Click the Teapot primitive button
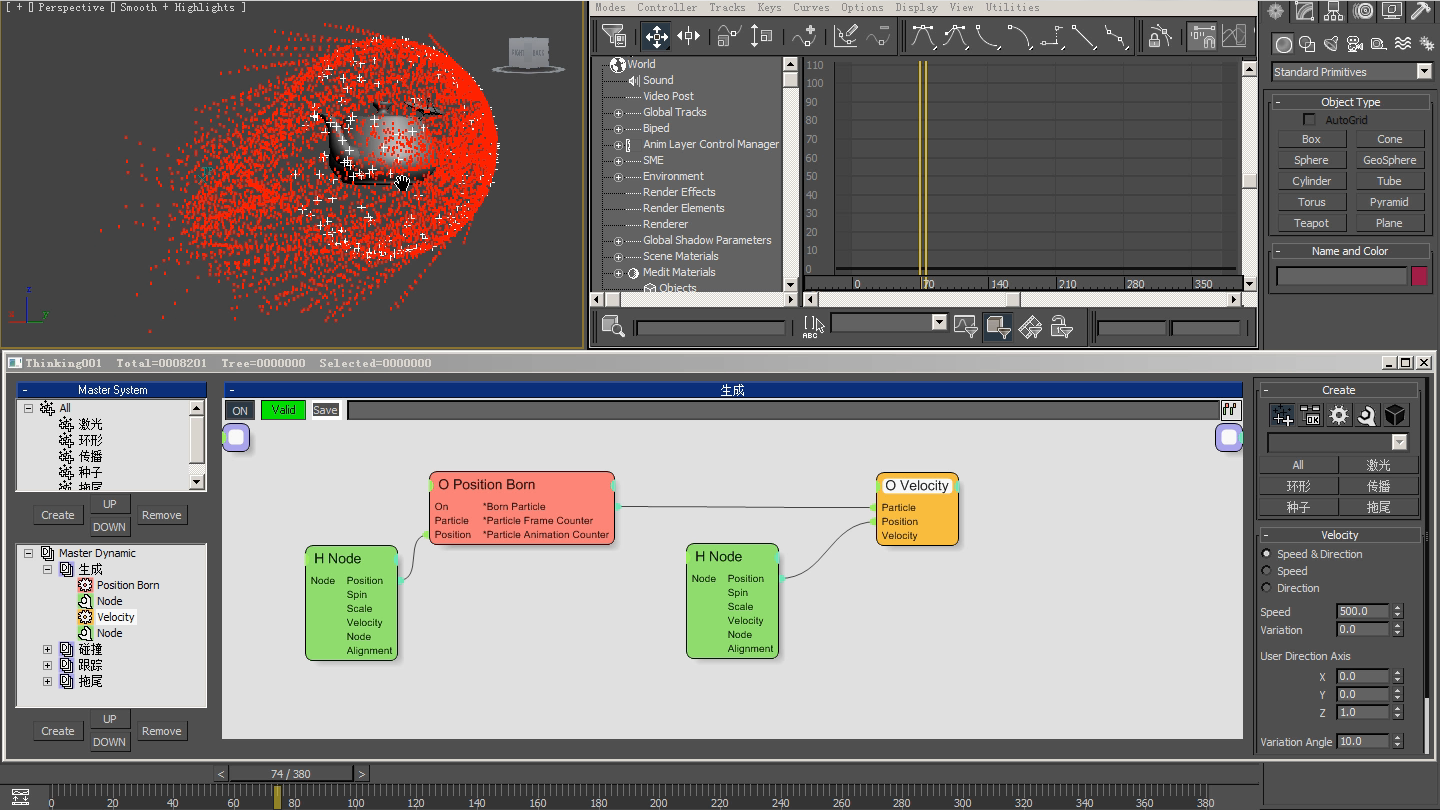 (1311, 223)
